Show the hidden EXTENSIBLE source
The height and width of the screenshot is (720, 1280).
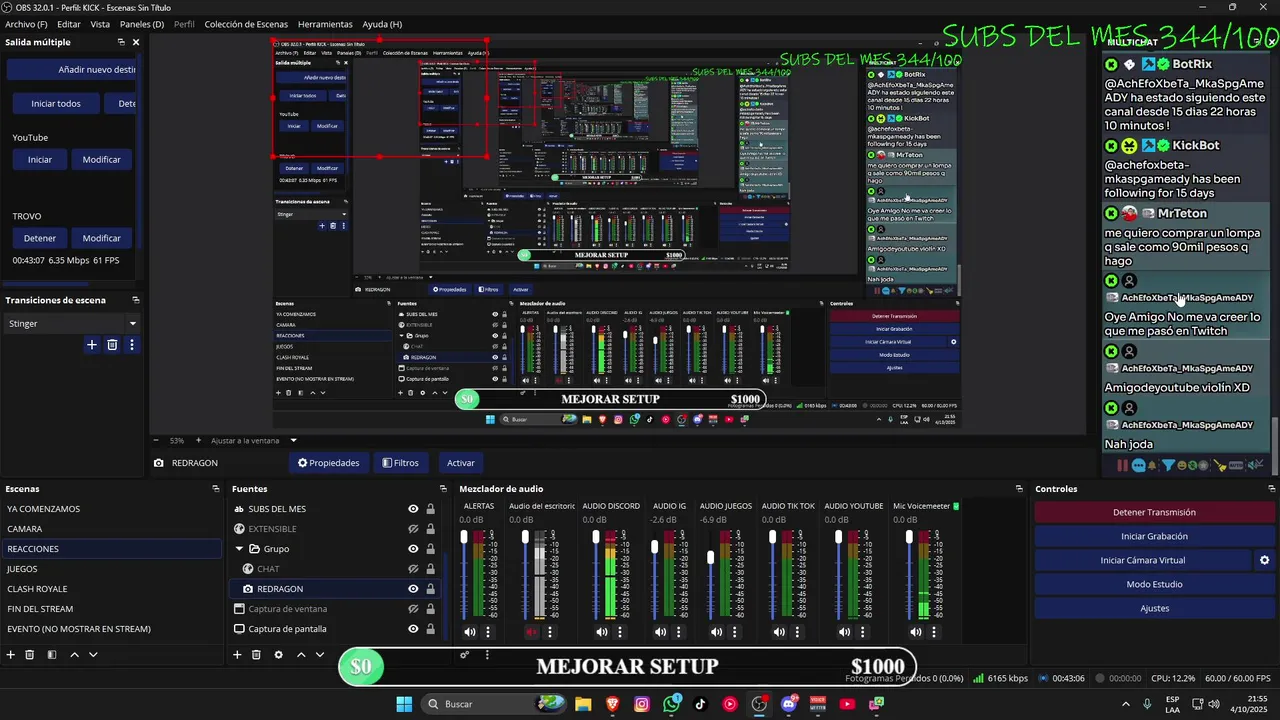coord(413,529)
